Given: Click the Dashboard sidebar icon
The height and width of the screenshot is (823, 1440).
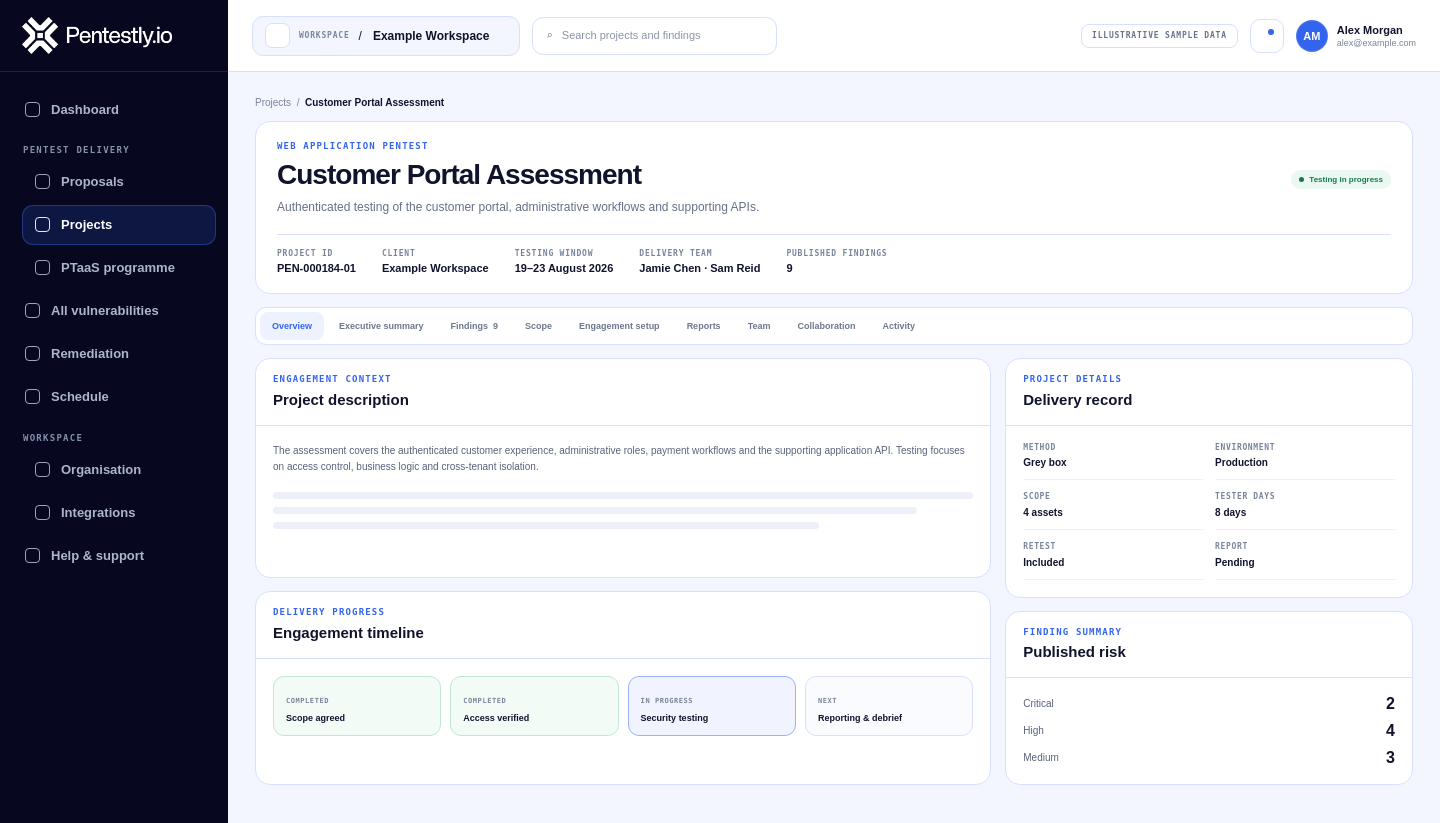Looking at the screenshot, I should point(33,110).
